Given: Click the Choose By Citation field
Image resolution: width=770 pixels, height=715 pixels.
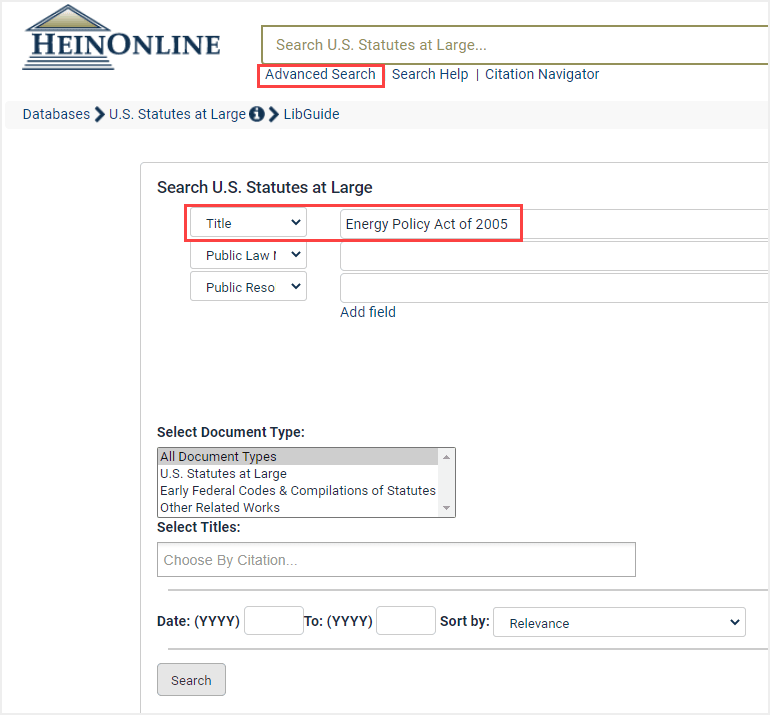Looking at the screenshot, I should click(x=396, y=560).
